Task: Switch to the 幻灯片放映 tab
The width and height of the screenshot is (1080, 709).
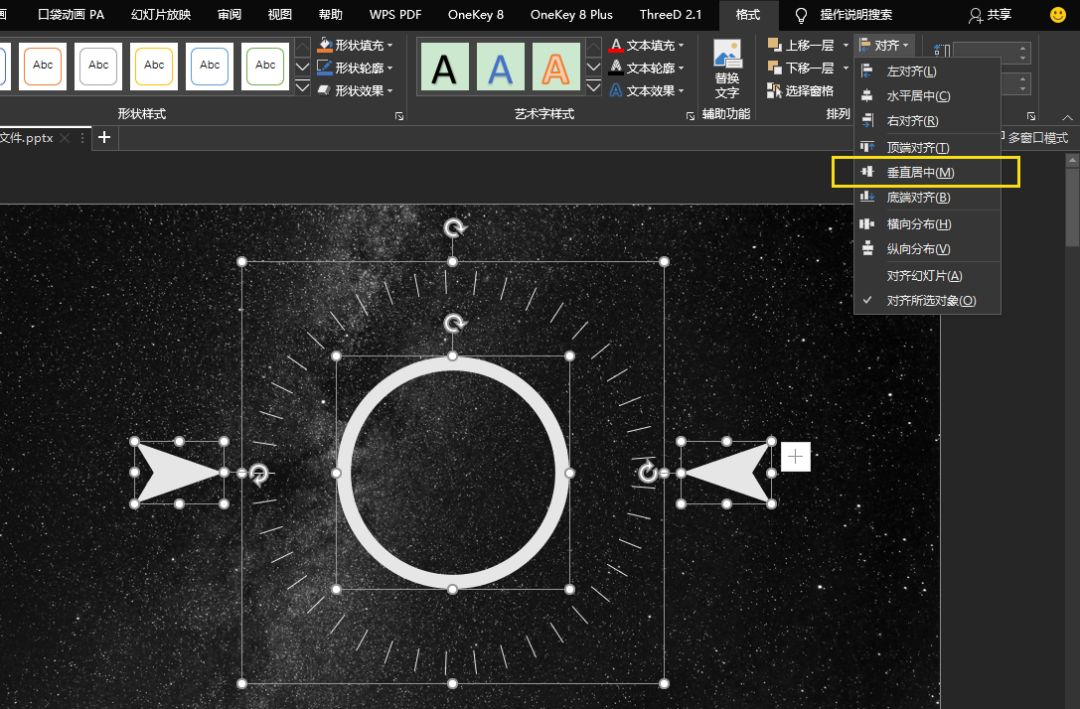Action: tap(161, 14)
